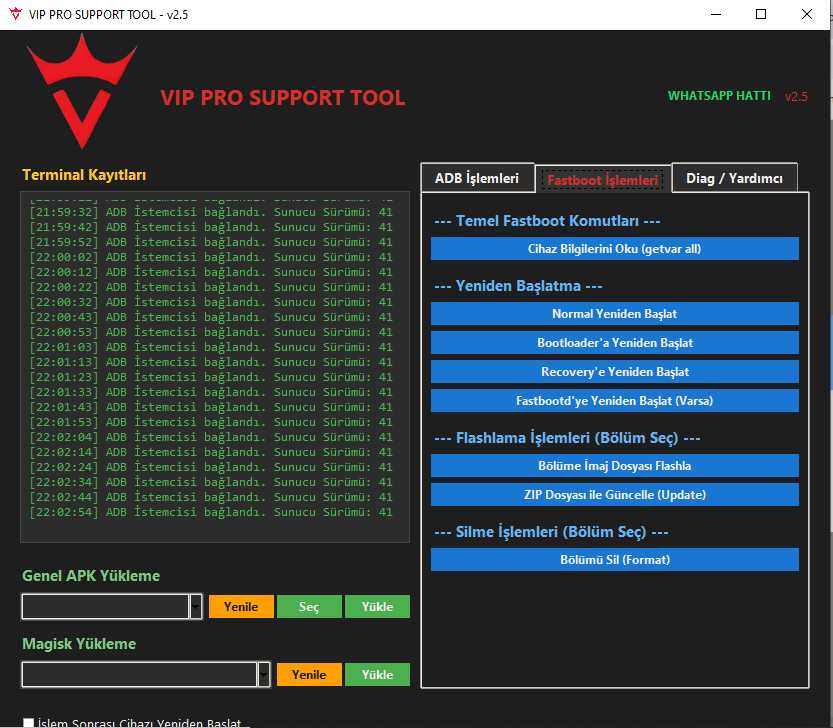Click Recovery'e Yeniden Başlat

[615, 371]
